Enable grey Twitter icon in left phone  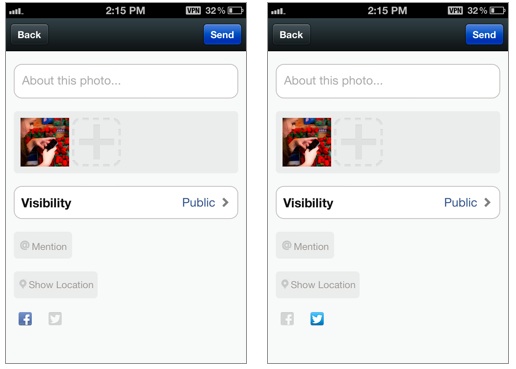click(55, 319)
